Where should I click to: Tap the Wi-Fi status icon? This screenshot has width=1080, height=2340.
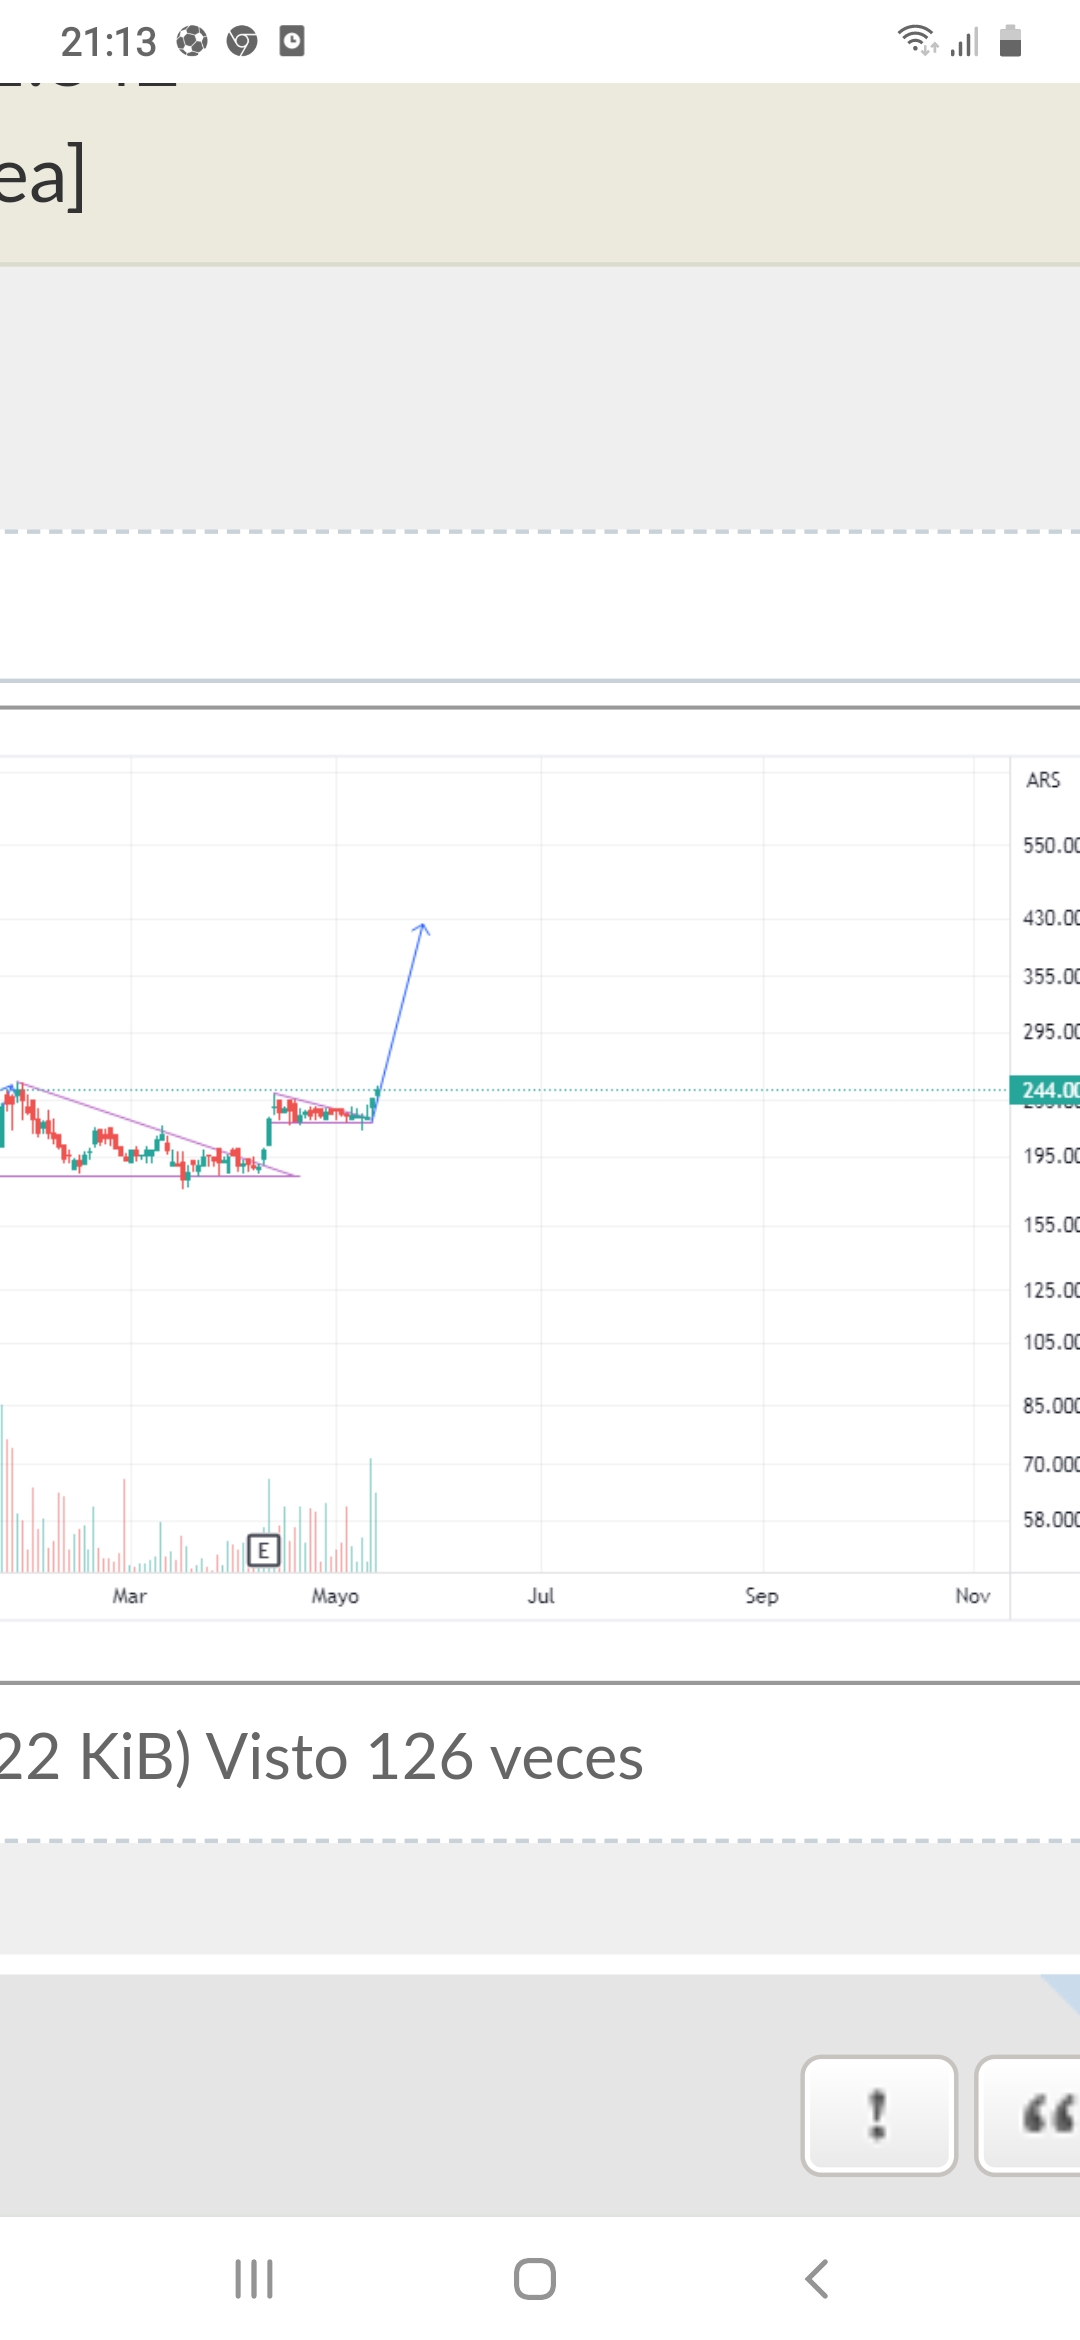(916, 41)
